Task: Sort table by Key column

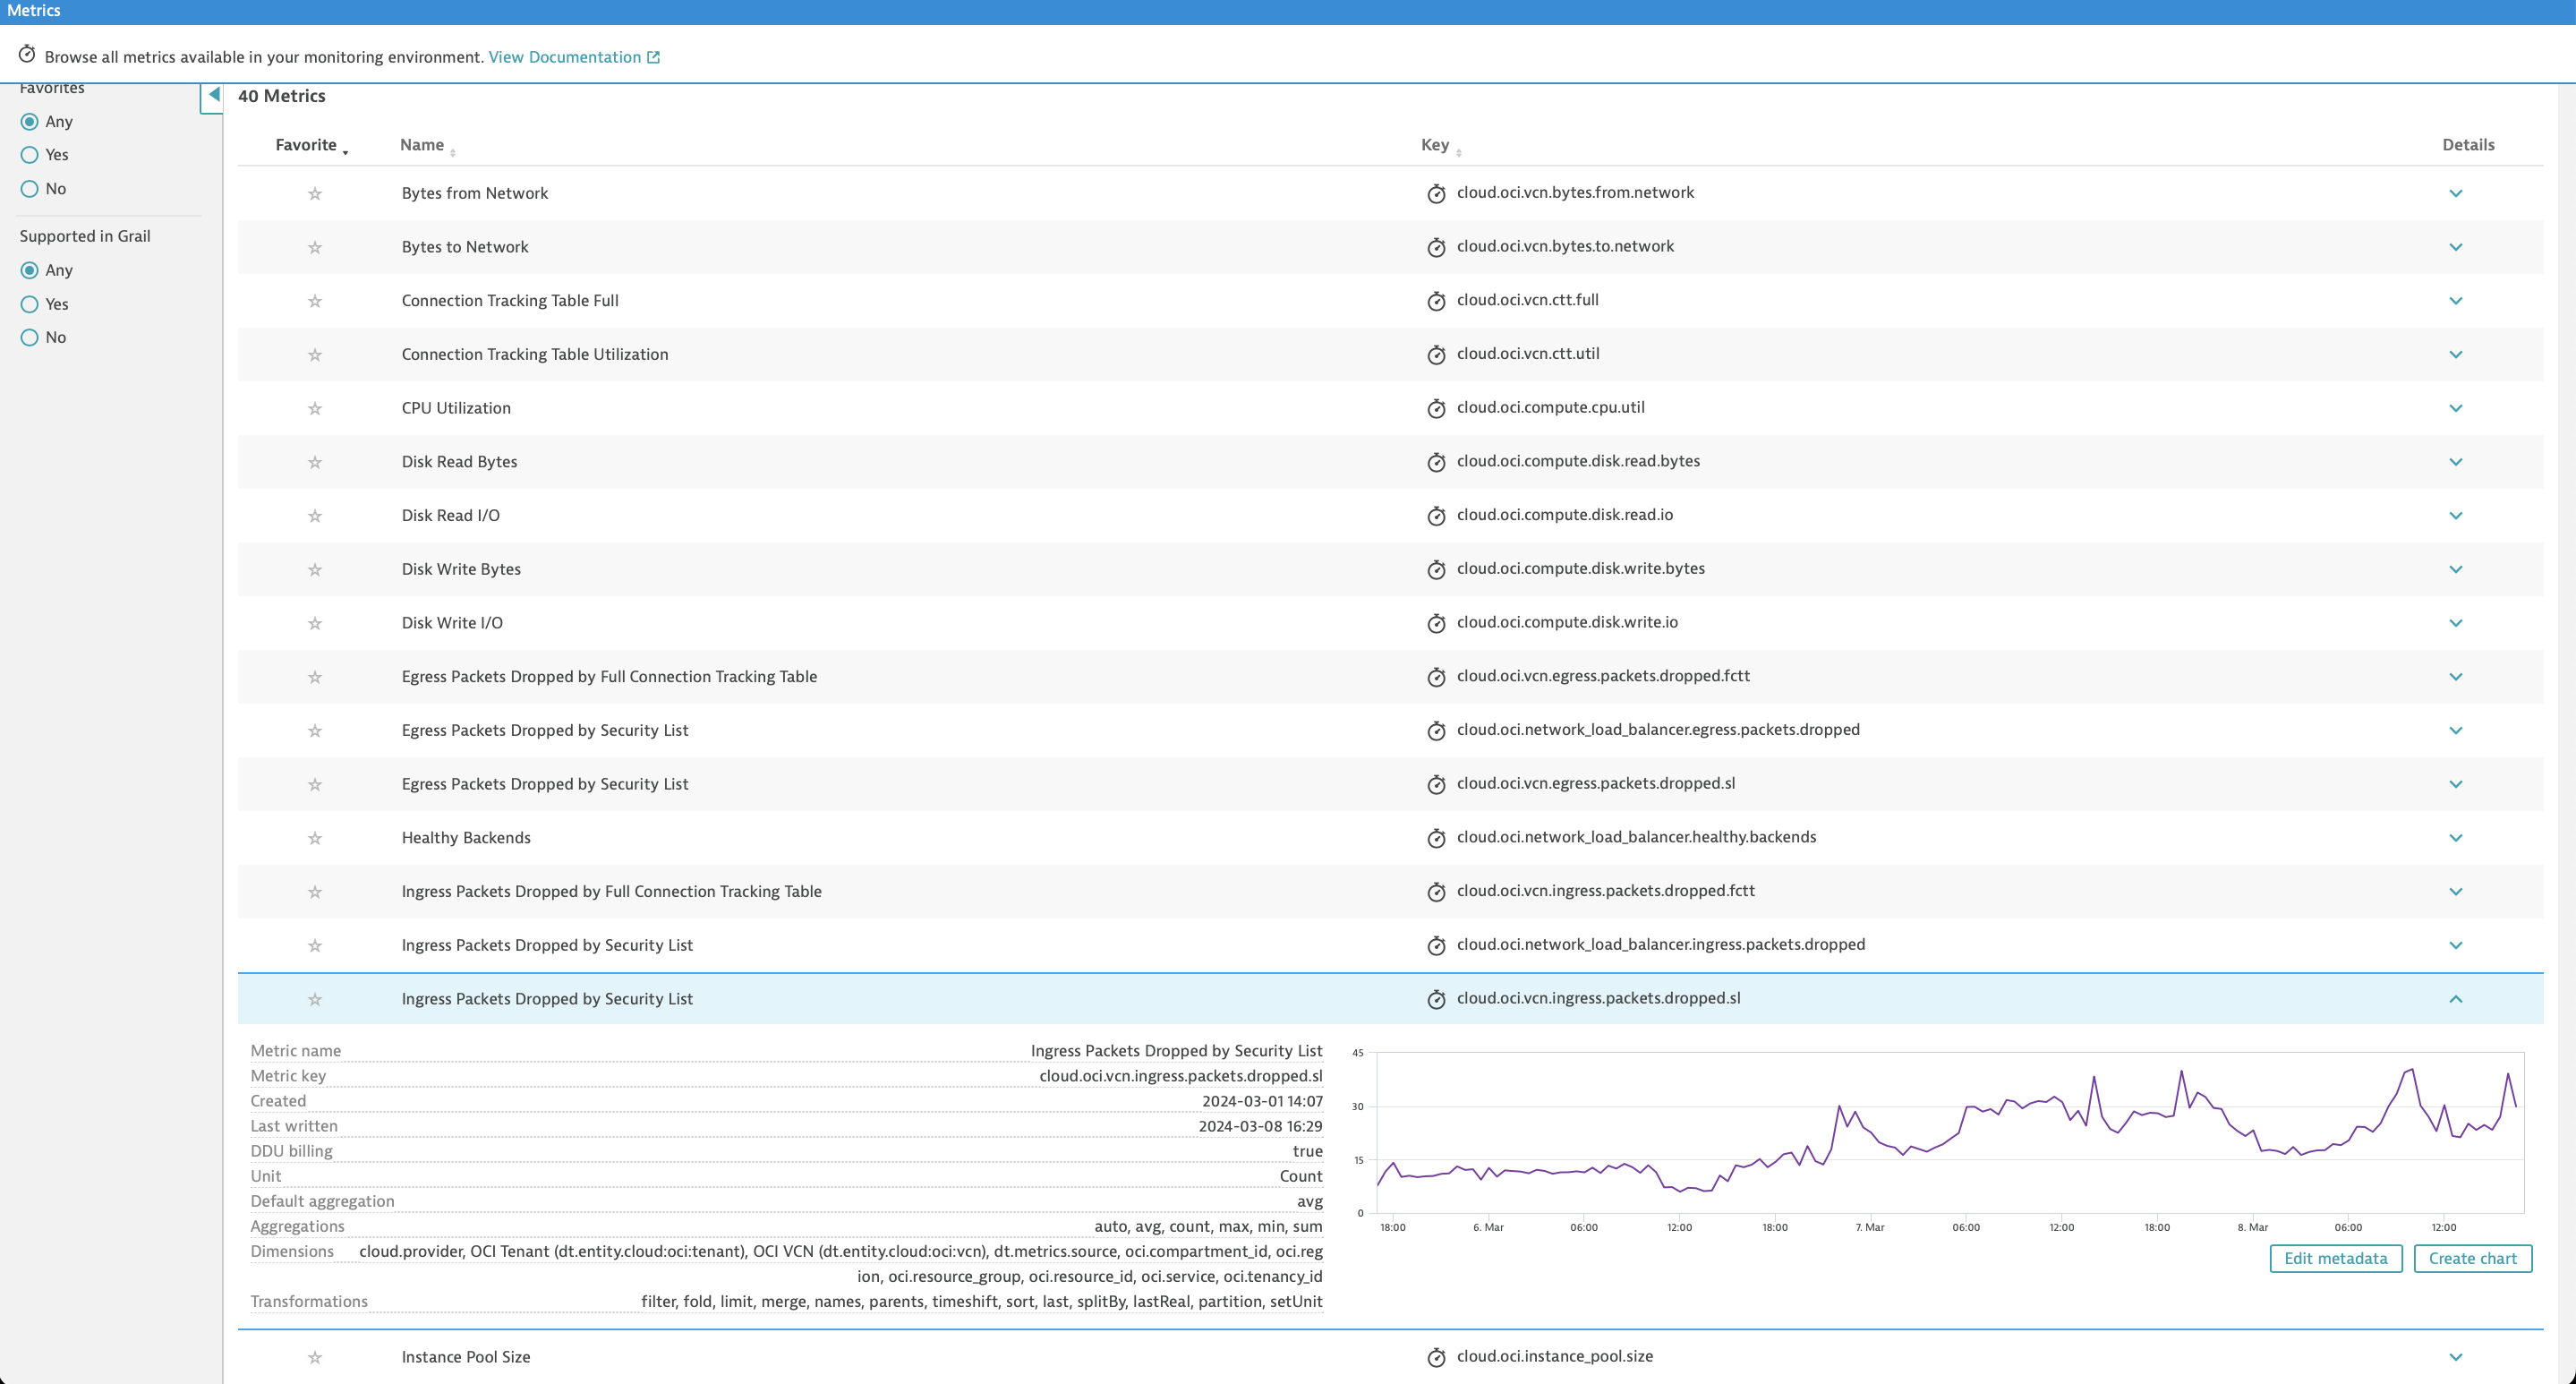Action: pos(1440,145)
